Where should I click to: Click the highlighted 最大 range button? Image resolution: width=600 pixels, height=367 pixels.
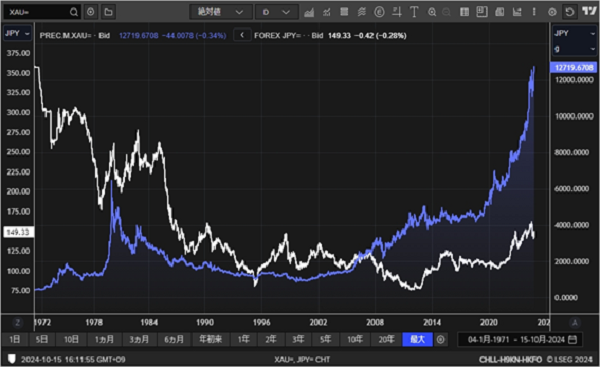tap(417, 339)
